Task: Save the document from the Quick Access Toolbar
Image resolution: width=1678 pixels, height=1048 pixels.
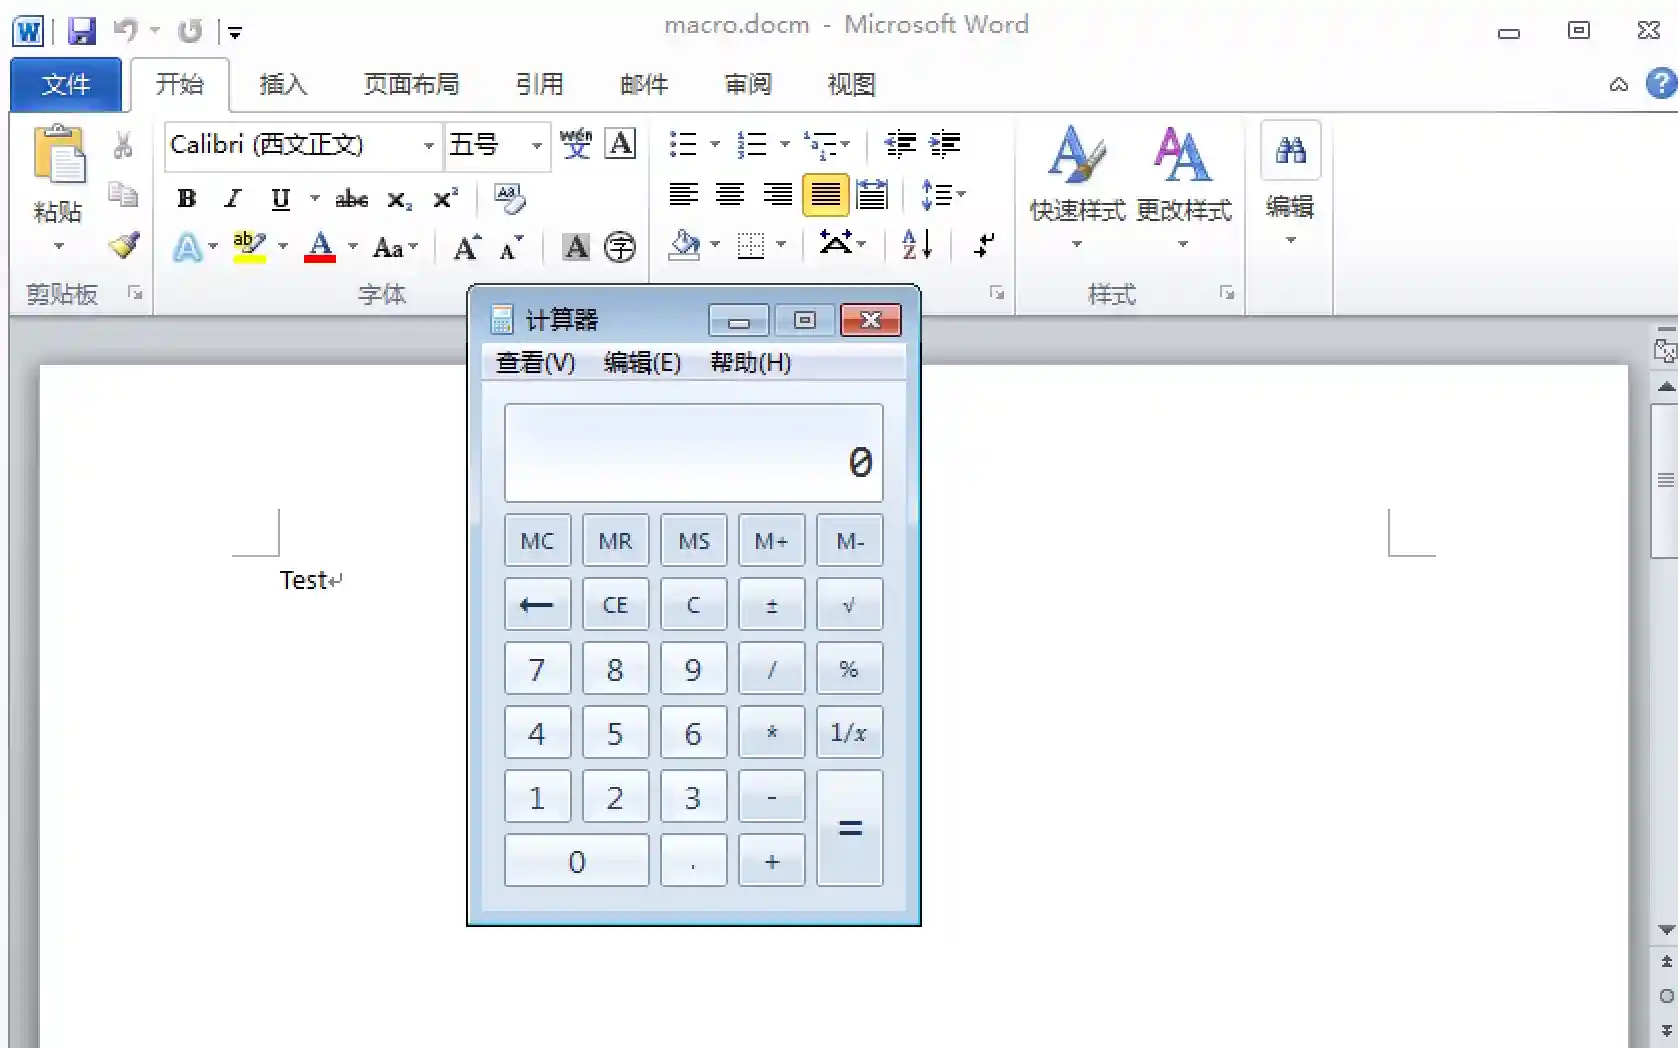Action: (x=82, y=31)
